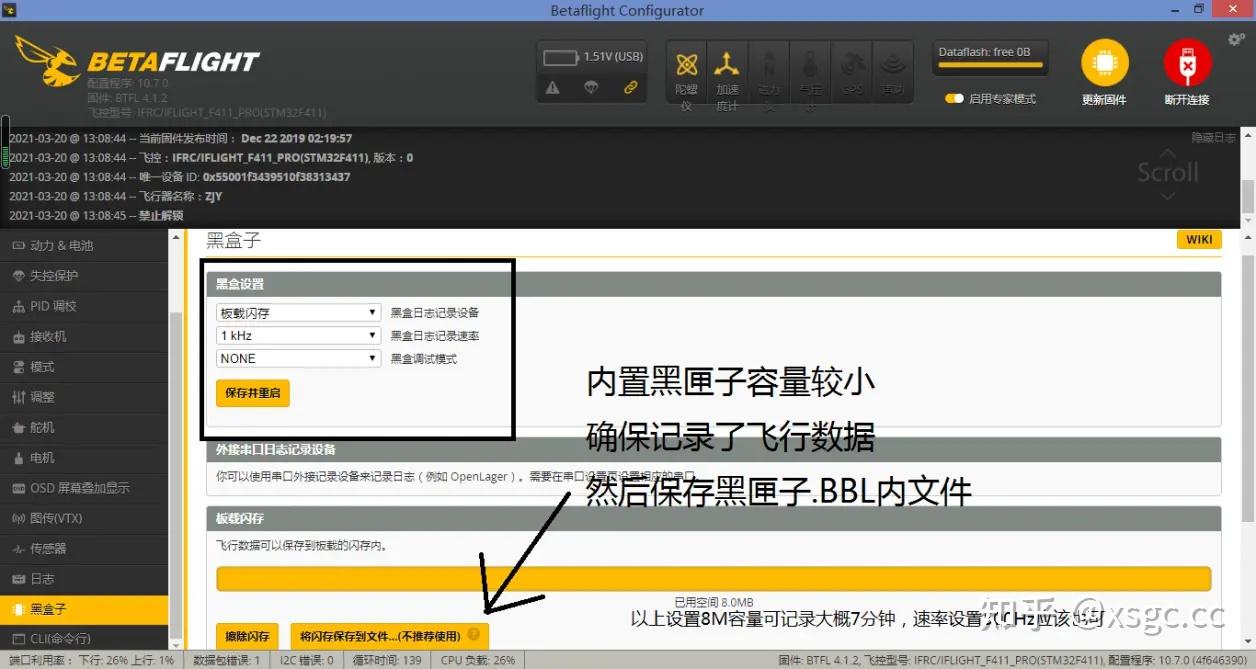This screenshot has height=669, width=1256.
Task: Open the WIKI link
Action: pos(1198,239)
